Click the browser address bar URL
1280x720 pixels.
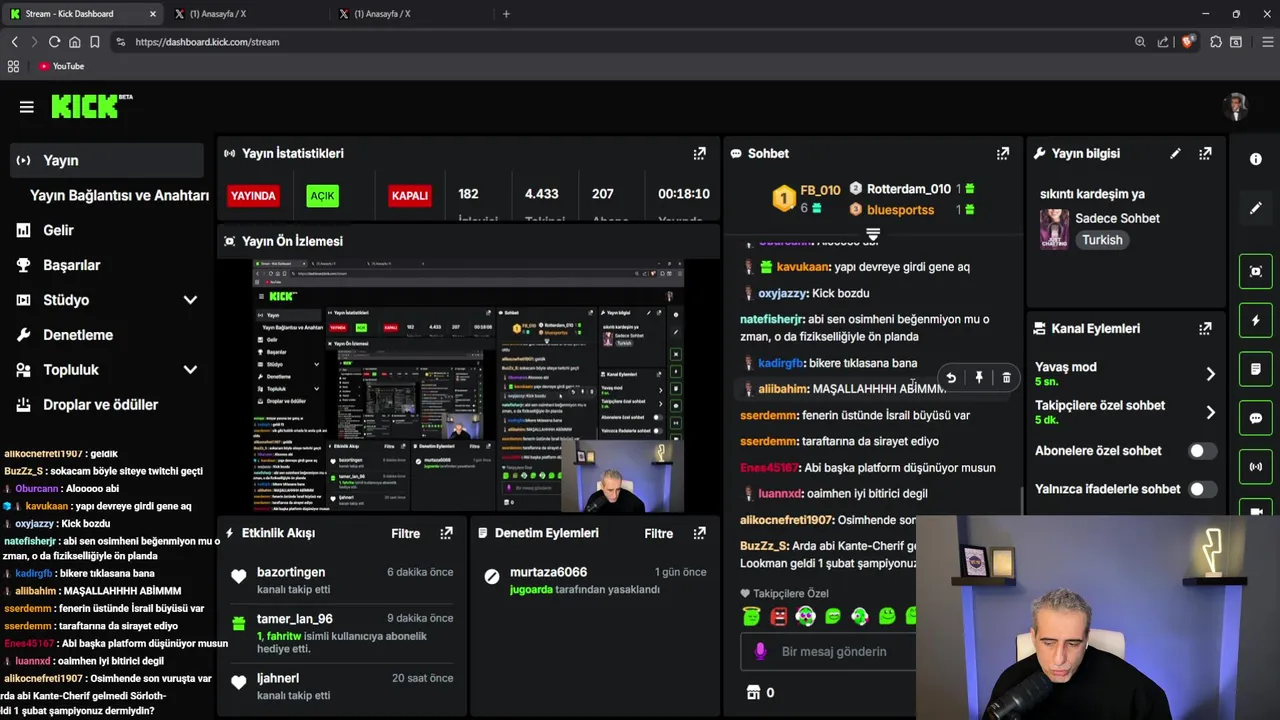(207, 42)
